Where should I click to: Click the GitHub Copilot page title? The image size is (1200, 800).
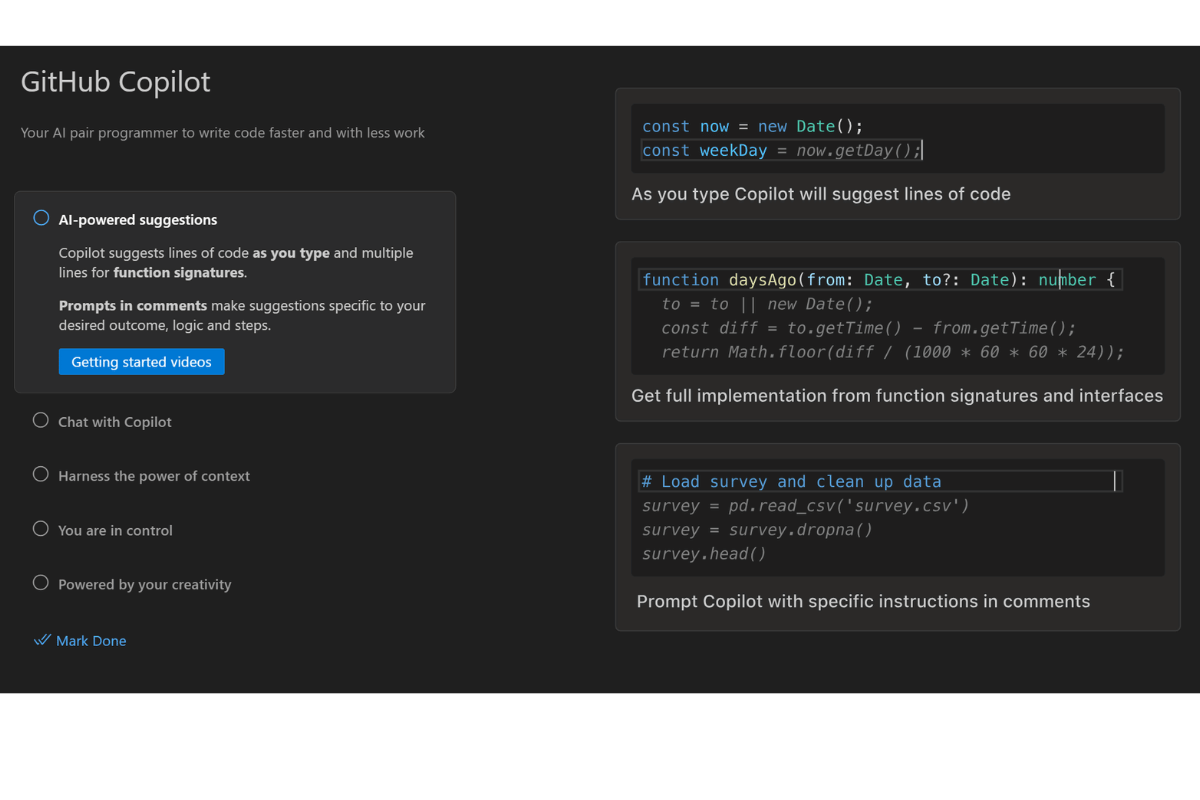(115, 82)
